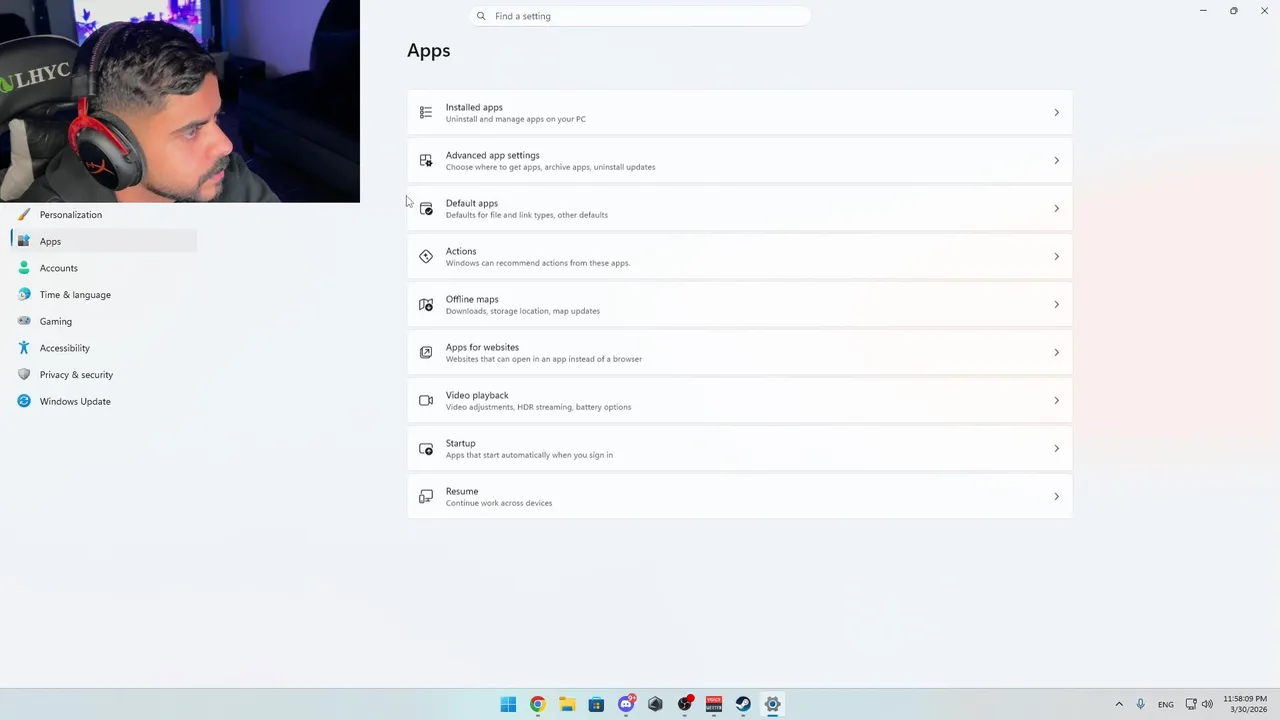
Task: Click the Offline maps icon
Action: coord(426,304)
